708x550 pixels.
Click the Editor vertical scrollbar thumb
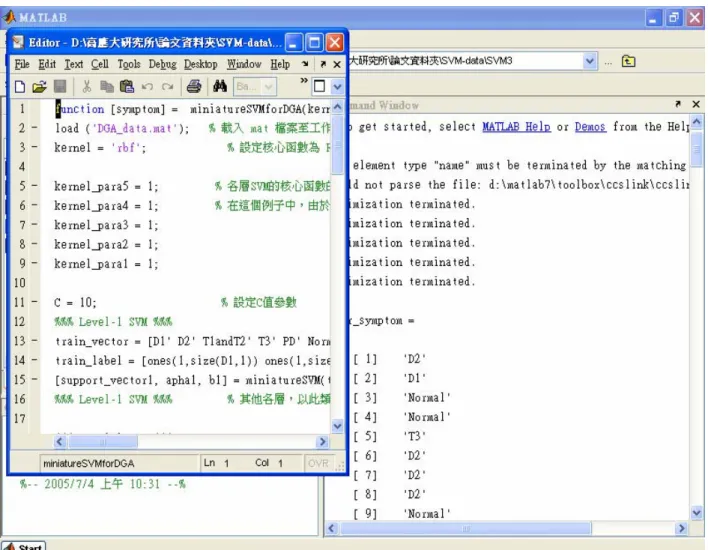point(337,144)
